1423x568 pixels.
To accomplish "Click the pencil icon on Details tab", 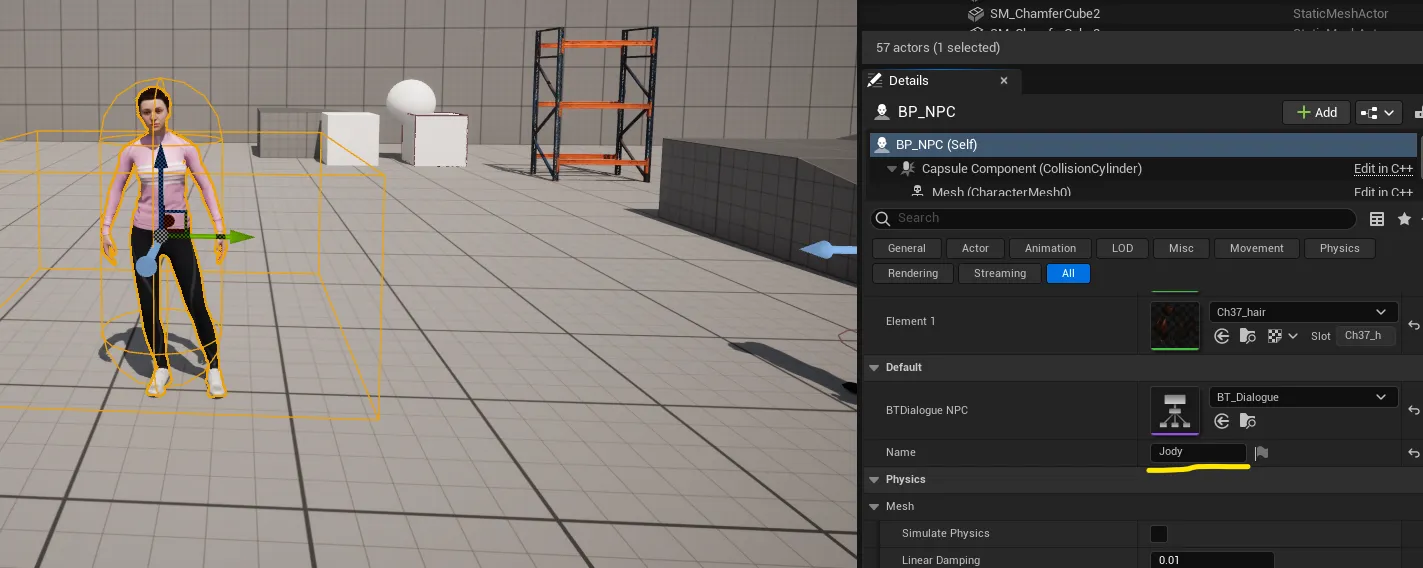I will tap(875, 81).
